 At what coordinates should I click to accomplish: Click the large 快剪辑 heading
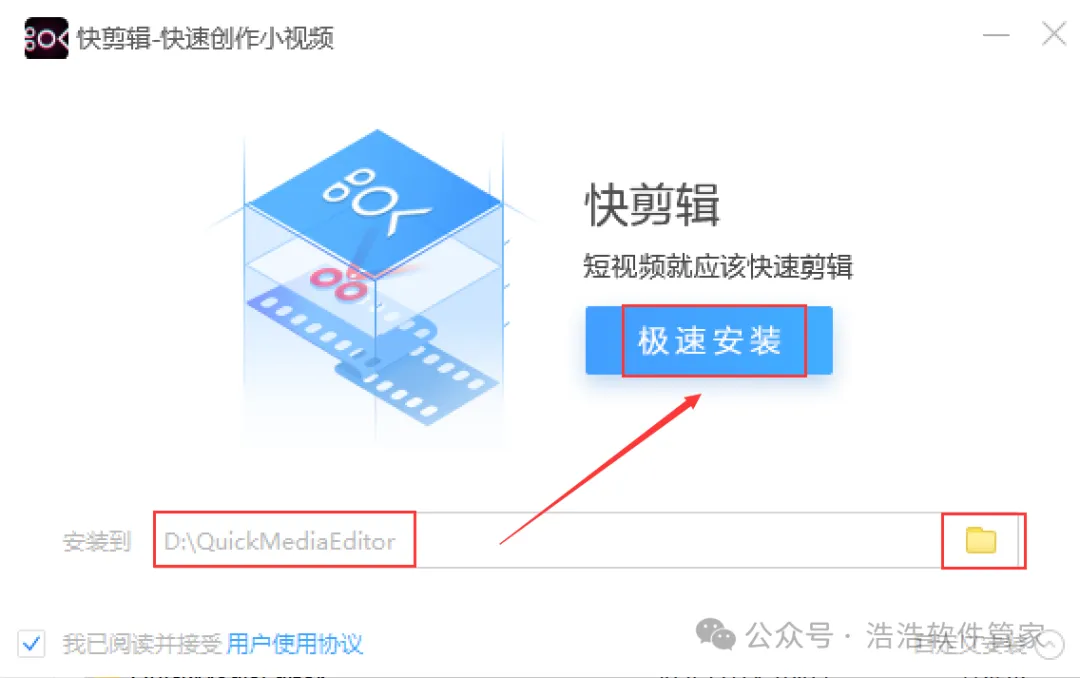coord(652,205)
